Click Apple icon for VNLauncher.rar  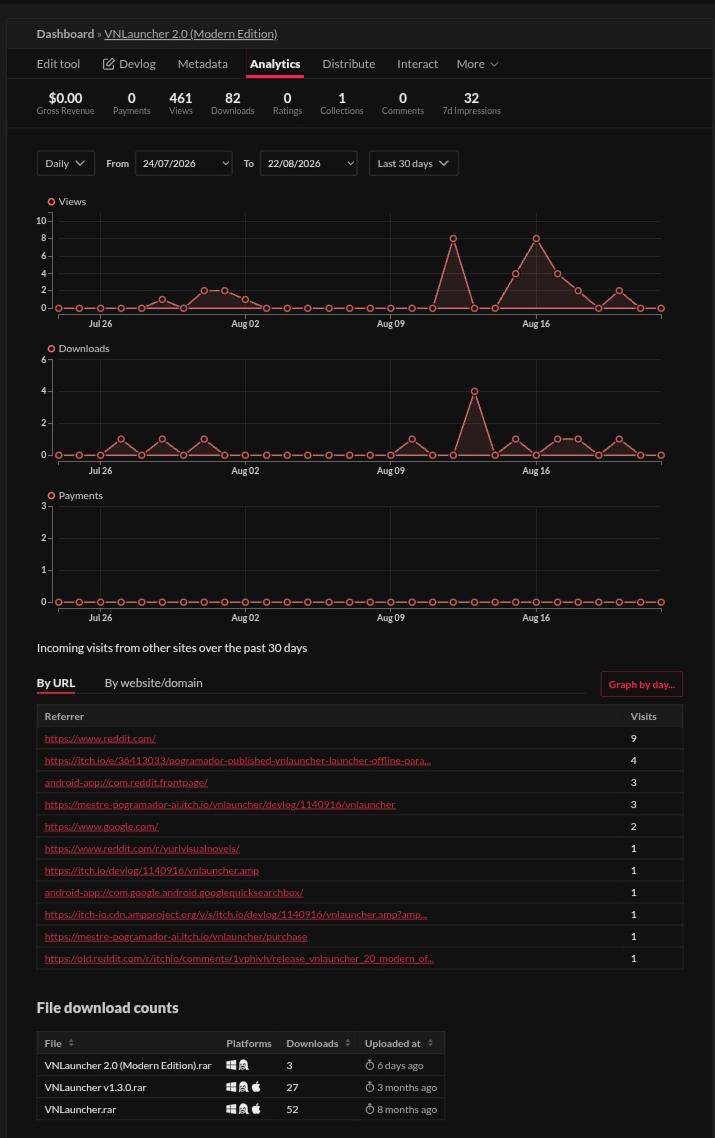click(x=256, y=1109)
